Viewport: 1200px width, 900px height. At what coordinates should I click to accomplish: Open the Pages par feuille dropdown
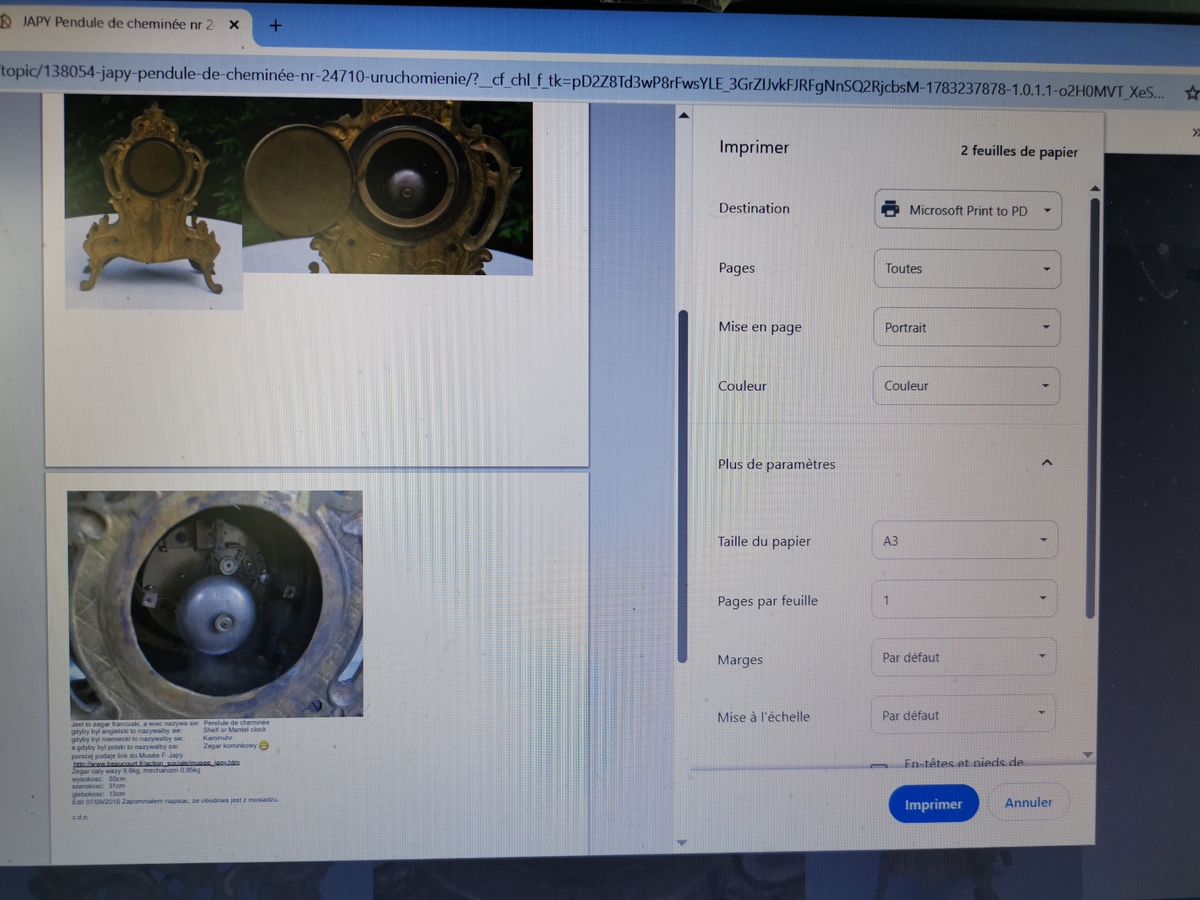click(964, 599)
